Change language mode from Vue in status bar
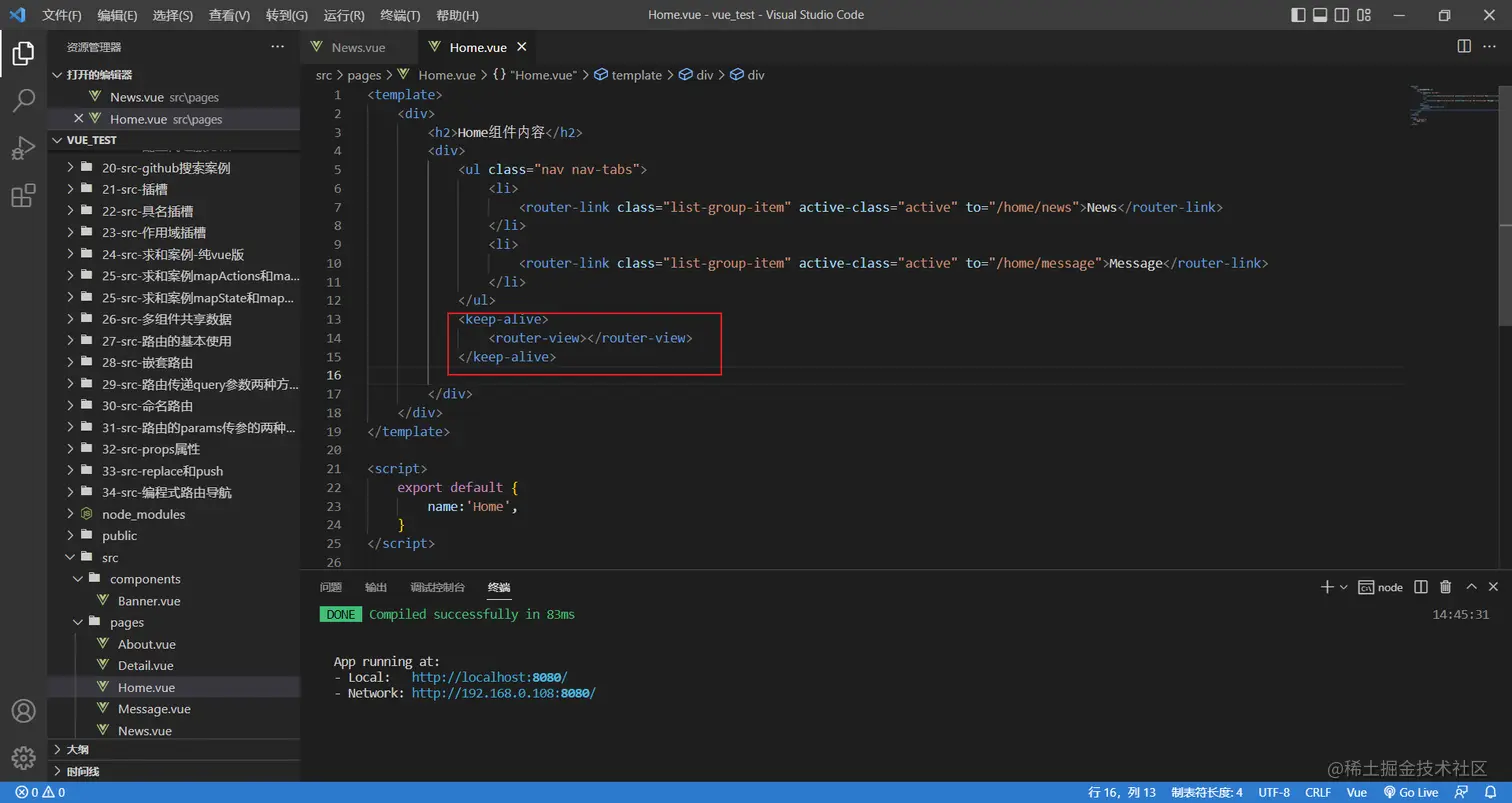The image size is (1512, 803). tap(1356, 793)
